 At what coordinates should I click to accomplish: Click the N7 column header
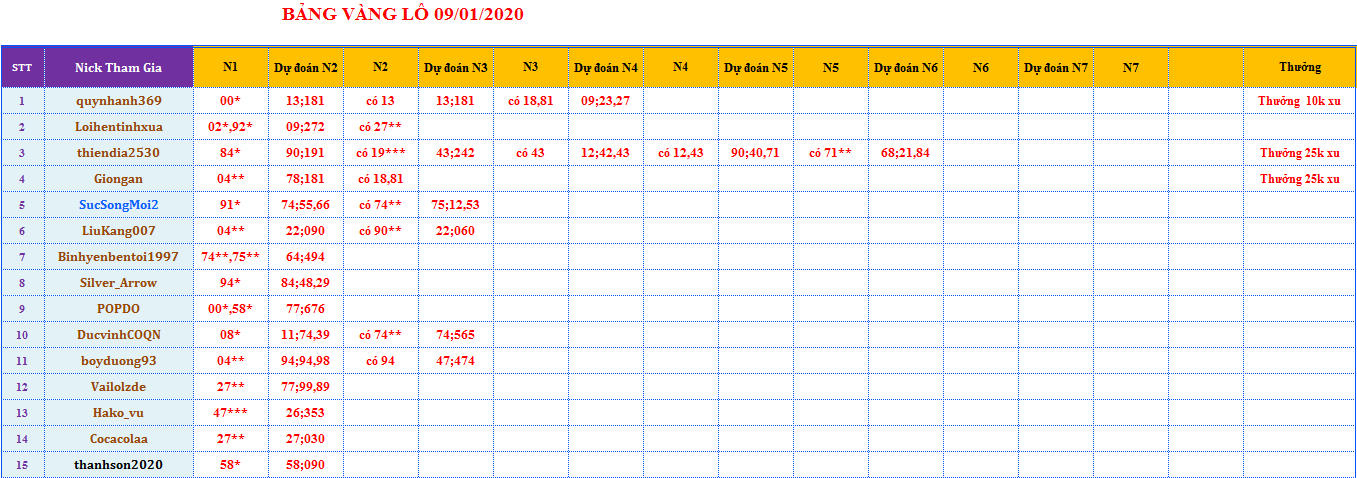pos(1131,67)
